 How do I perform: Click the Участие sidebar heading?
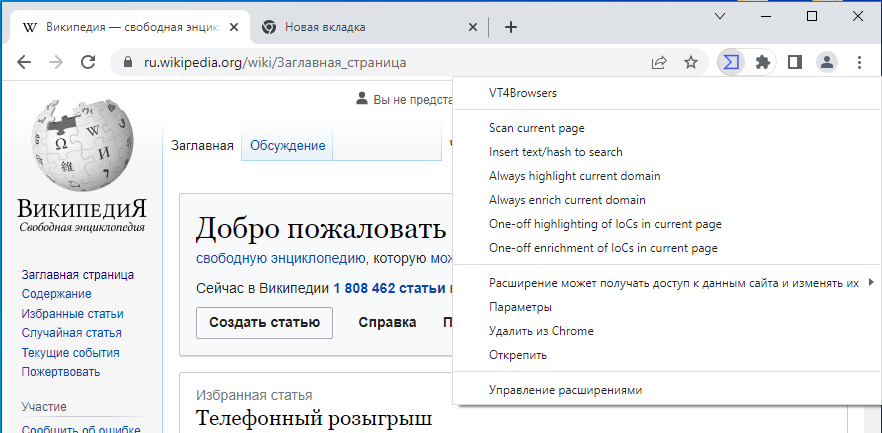point(44,407)
